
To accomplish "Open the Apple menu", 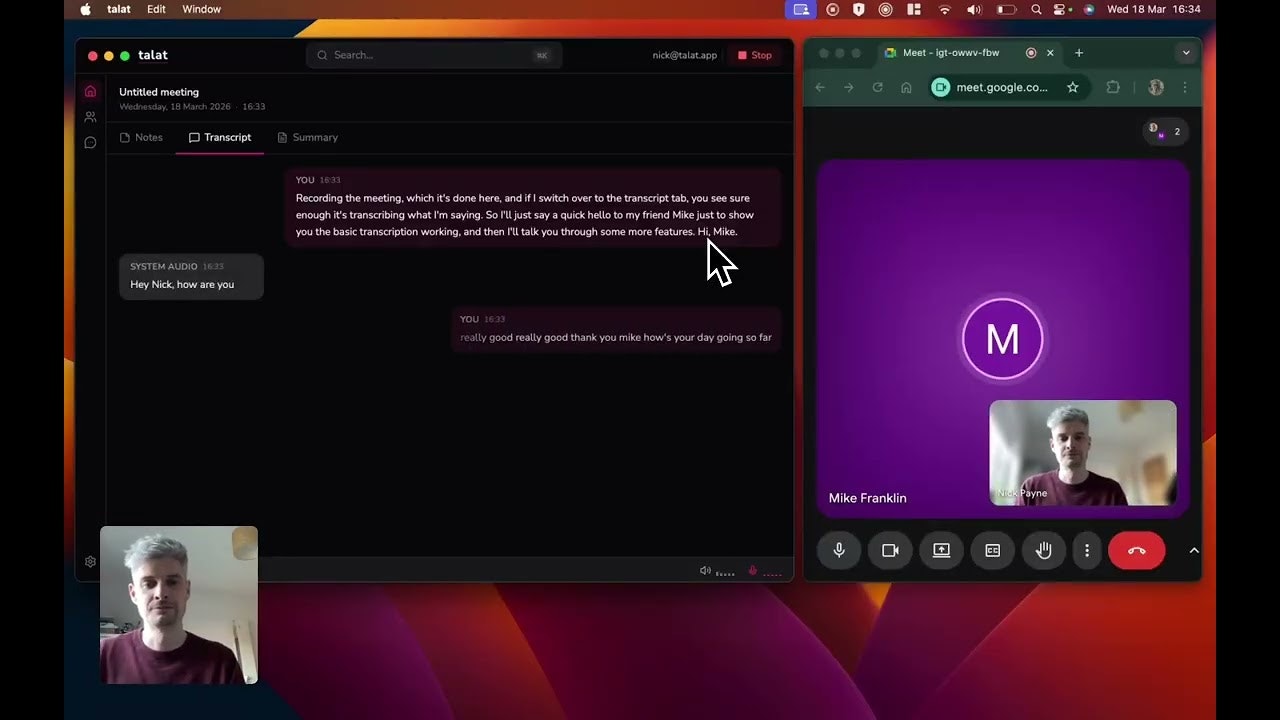I will click(85, 9).
